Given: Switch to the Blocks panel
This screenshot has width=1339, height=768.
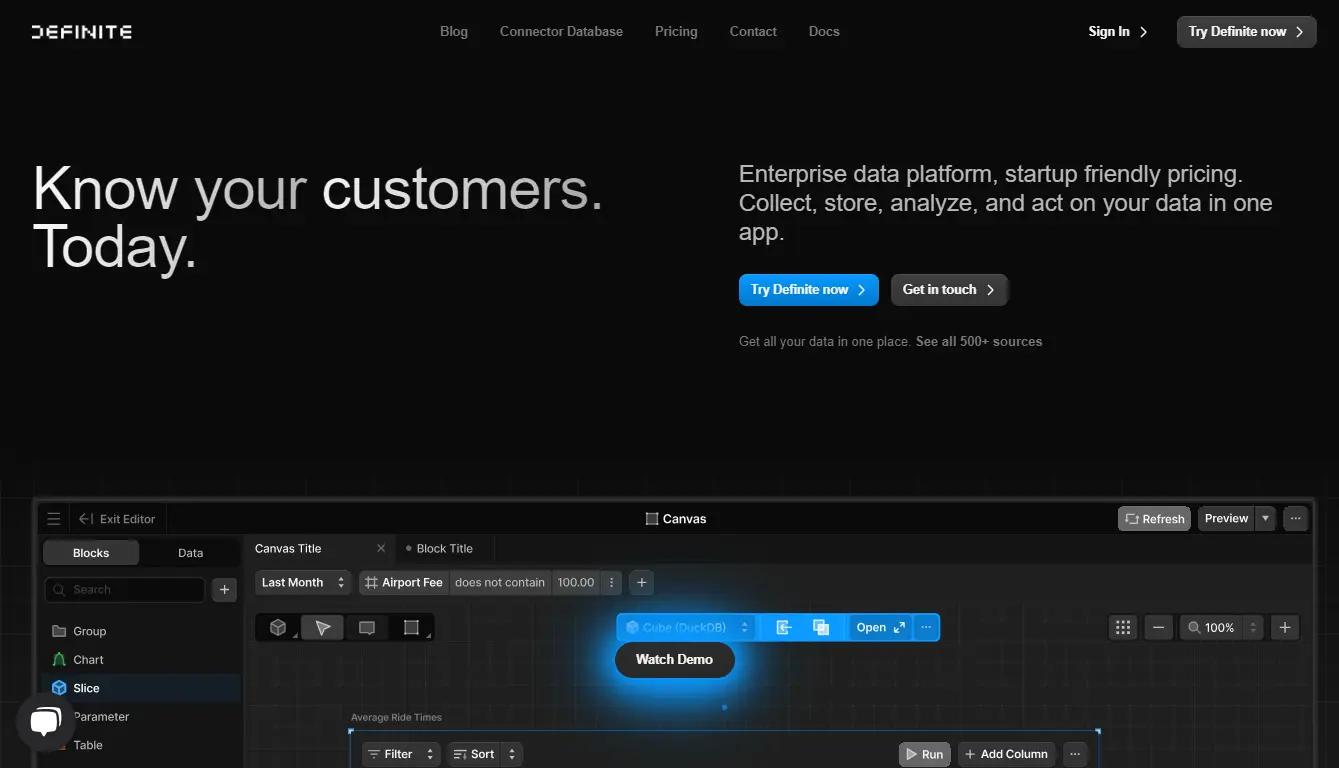Looking at the screenshot, I should click(91, 553).
